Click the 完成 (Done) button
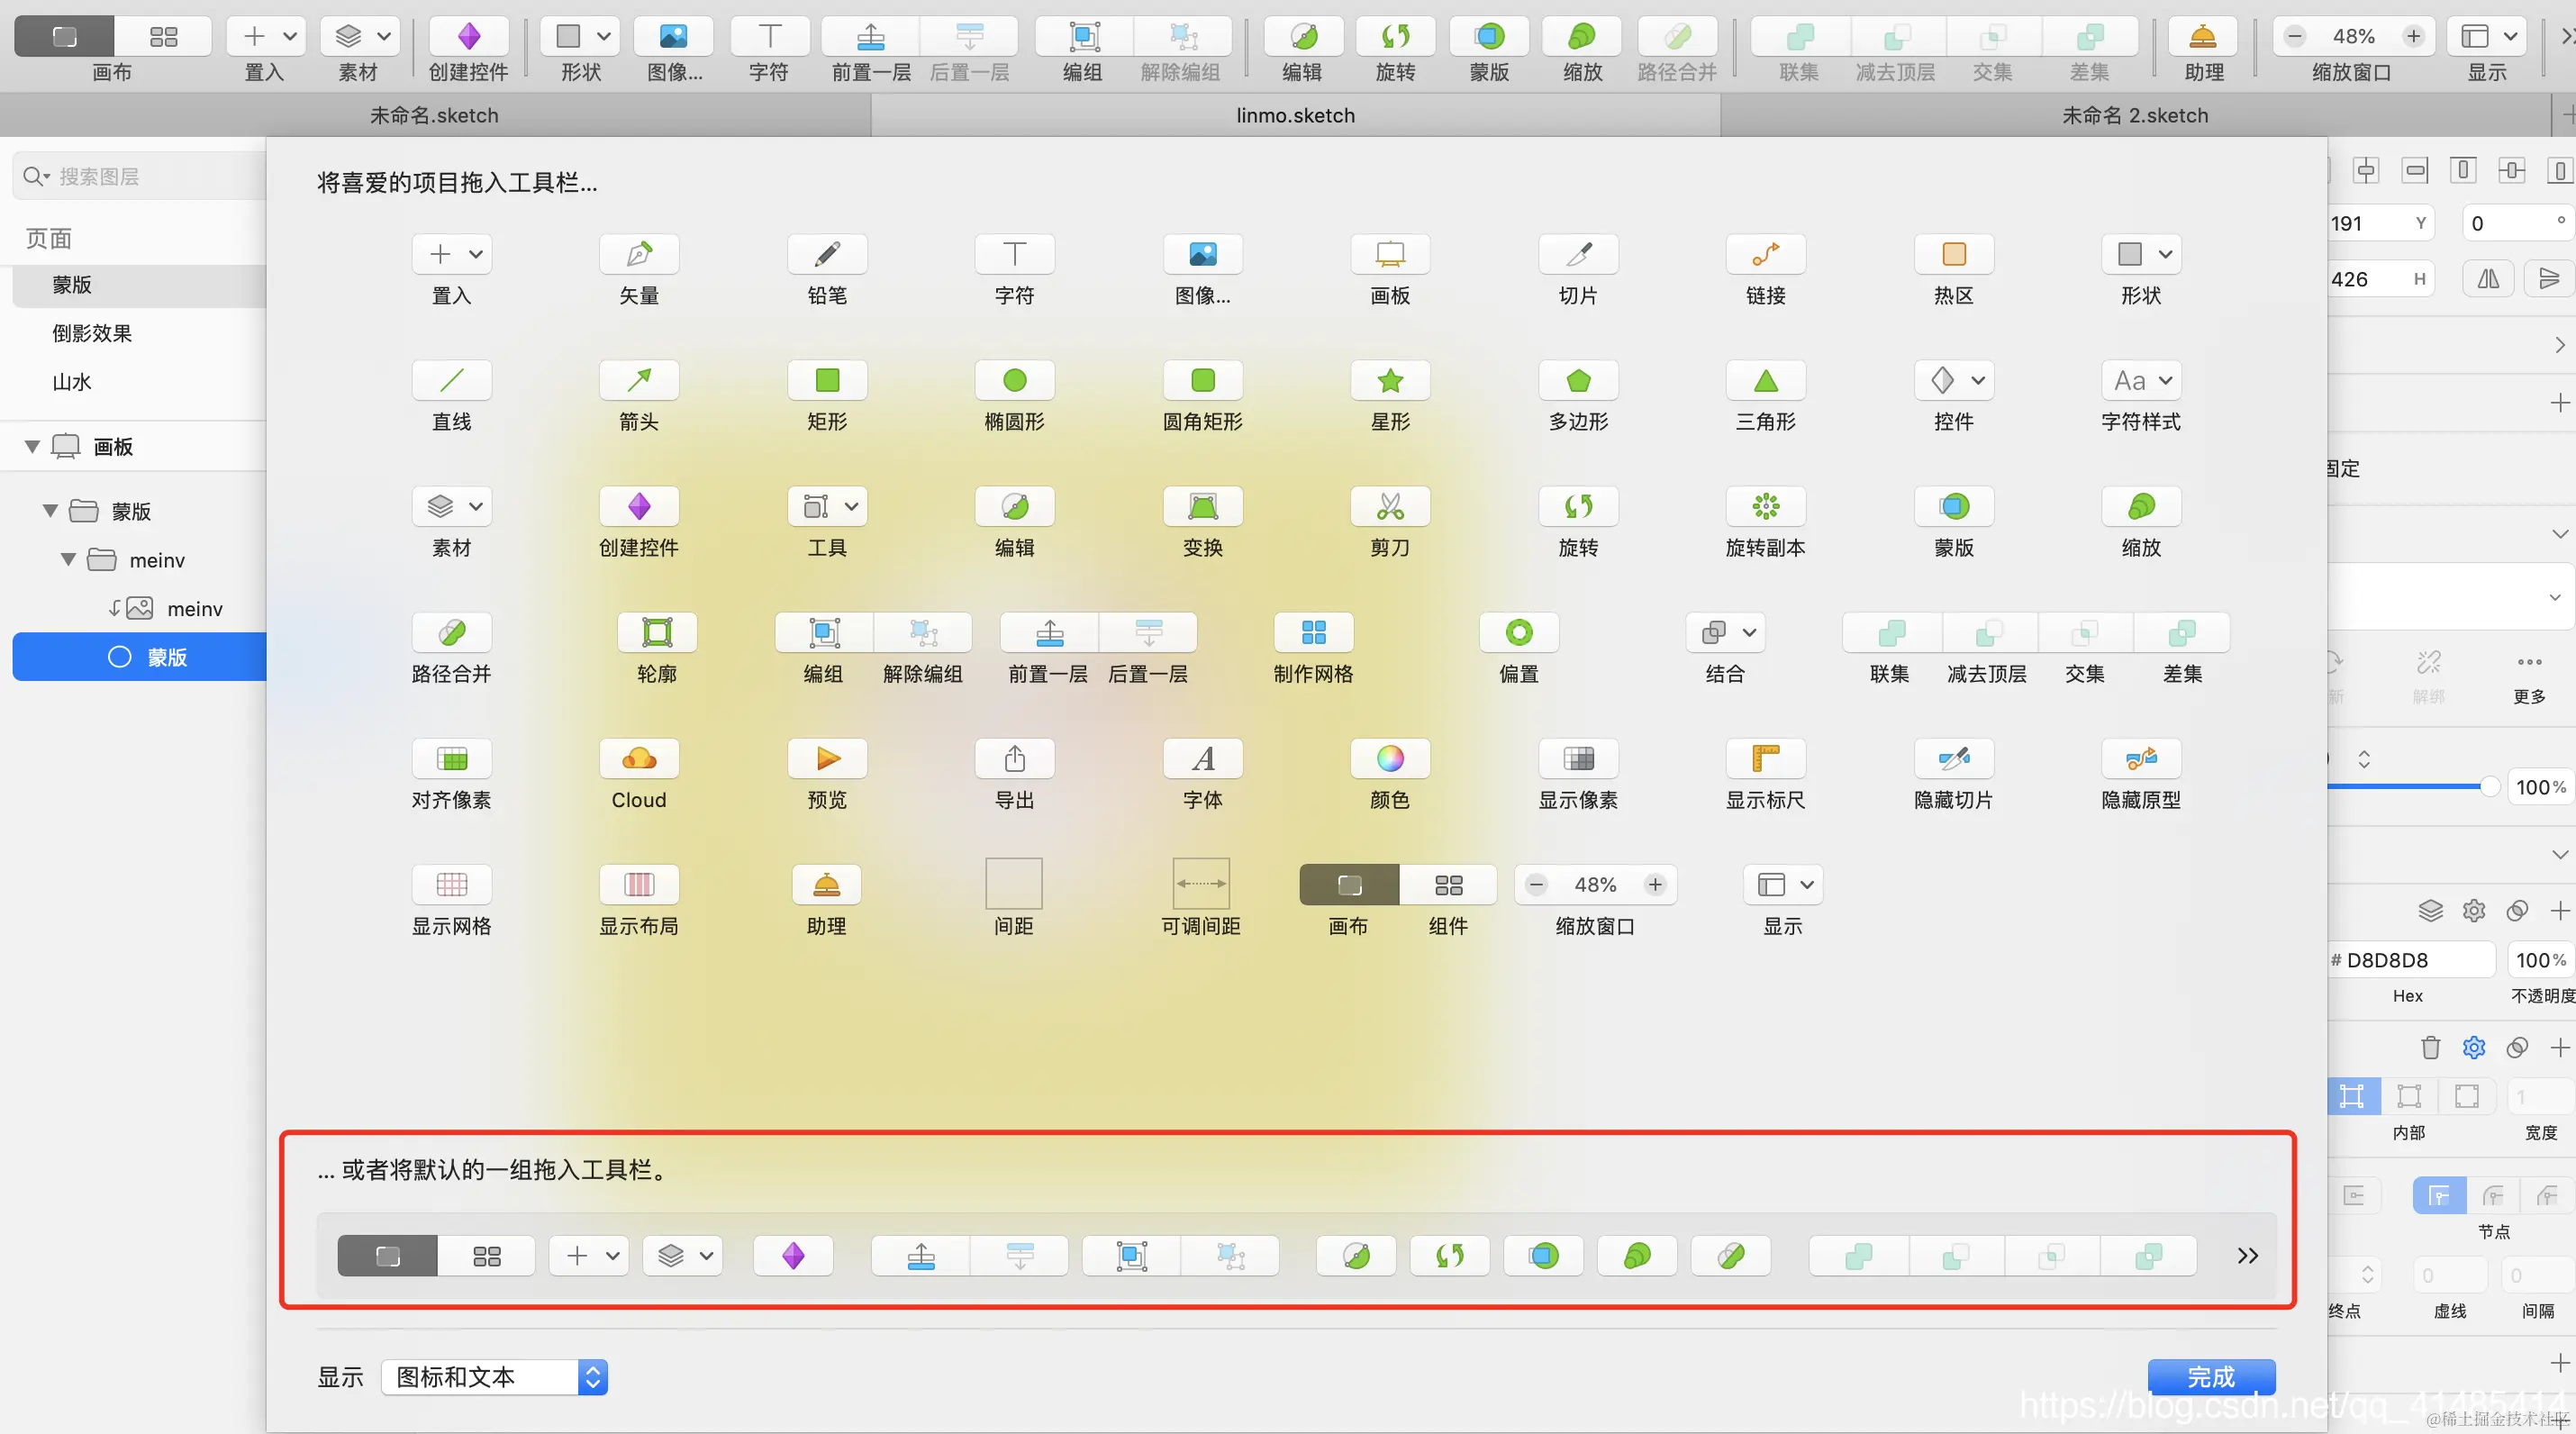2576x1434 pixels. pos(2210,1377)
